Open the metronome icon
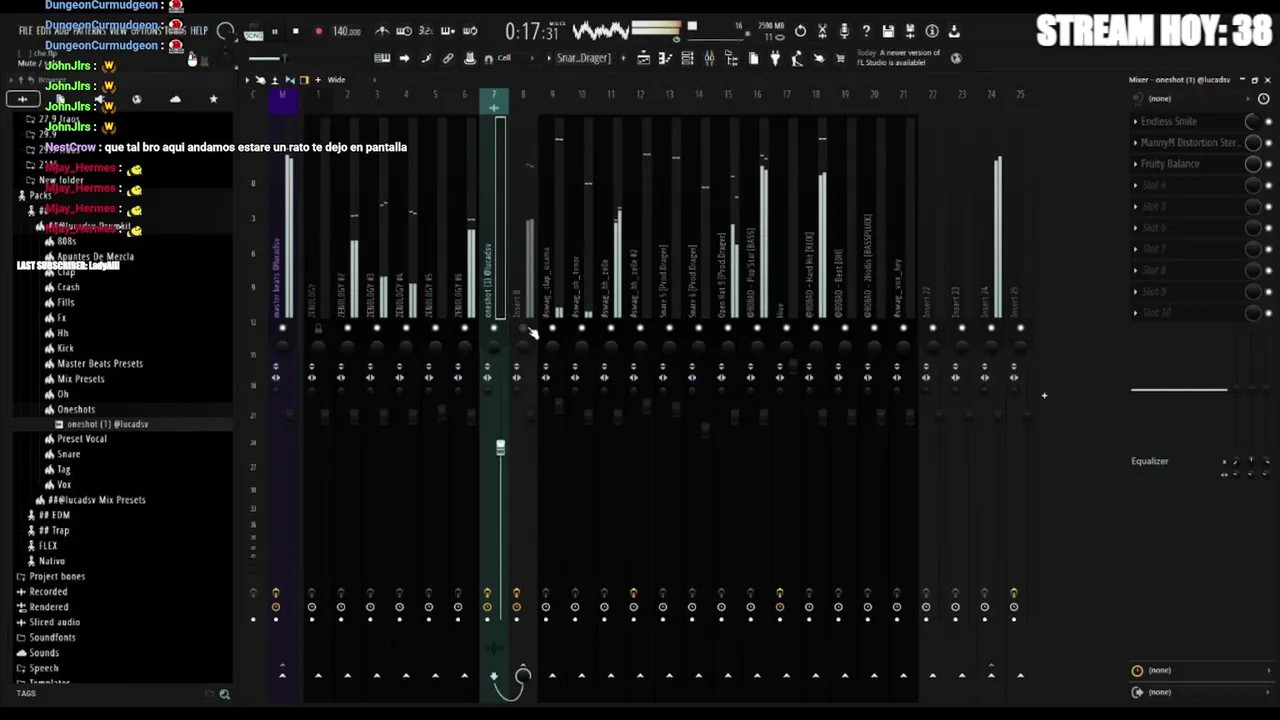The image size is (1280, 720). (382, 32)
